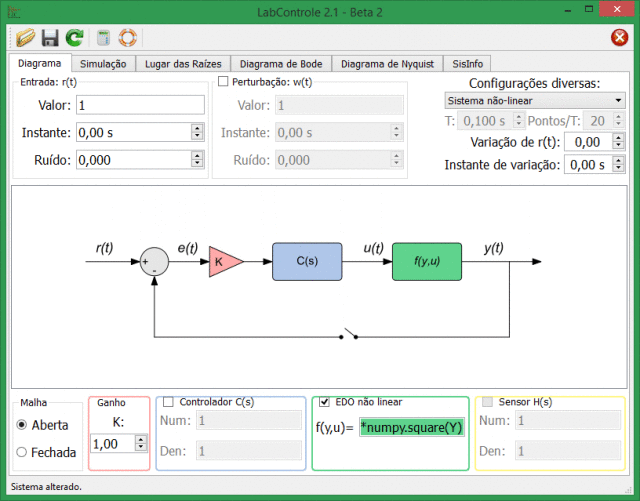Click the Entrada Valor input field

140,105
